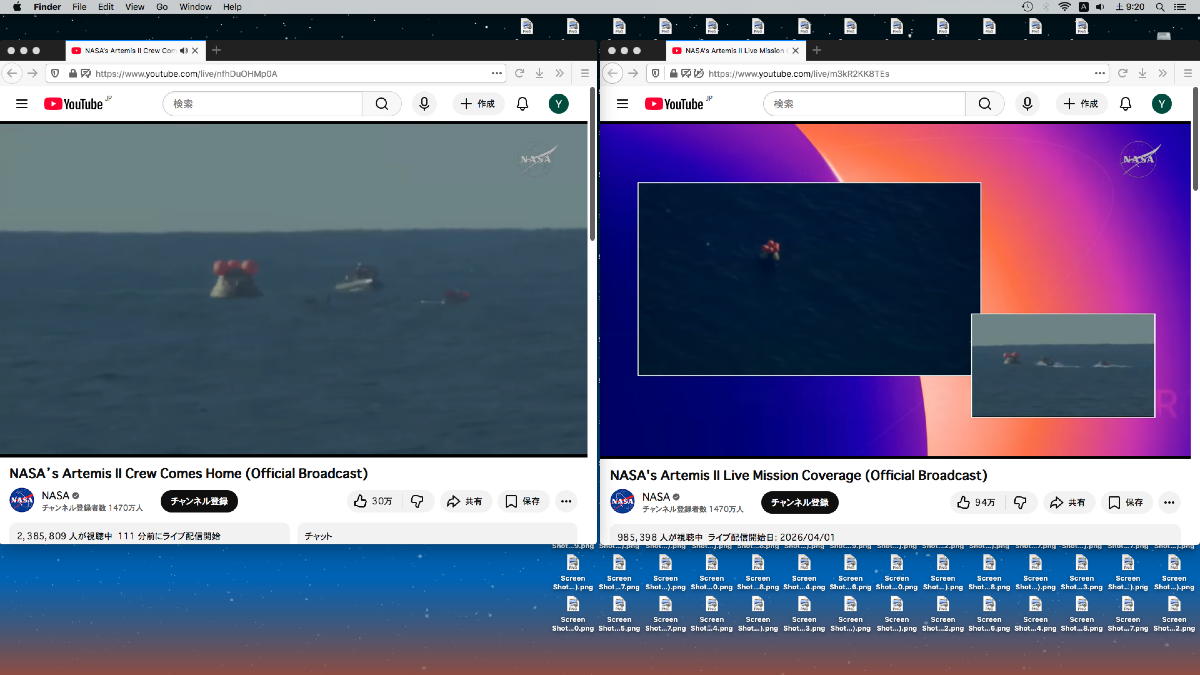Open Spotlight search in menu bar
Screen dimensions: 1200x675
click(x=1161, y=6)
